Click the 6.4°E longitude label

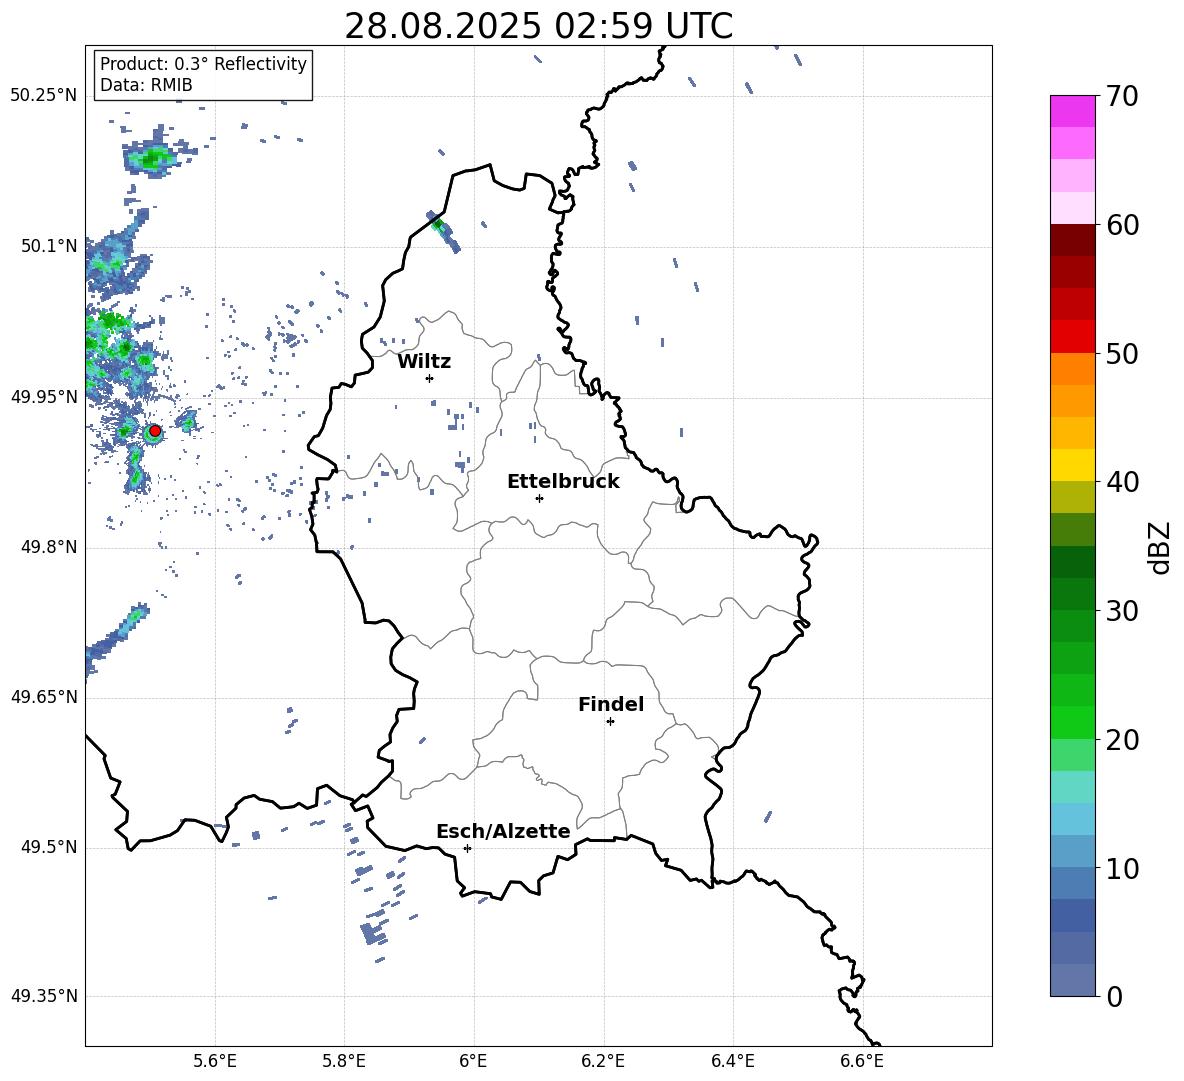[x=732, y=1061]
